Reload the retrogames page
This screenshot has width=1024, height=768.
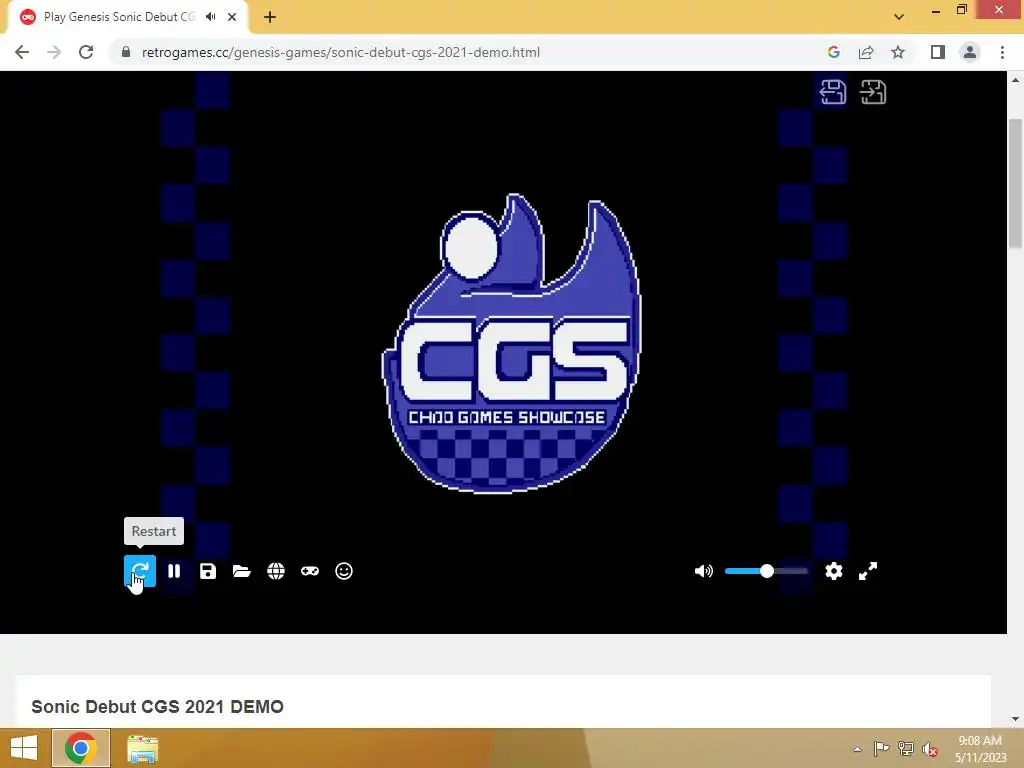click(86, 52)
